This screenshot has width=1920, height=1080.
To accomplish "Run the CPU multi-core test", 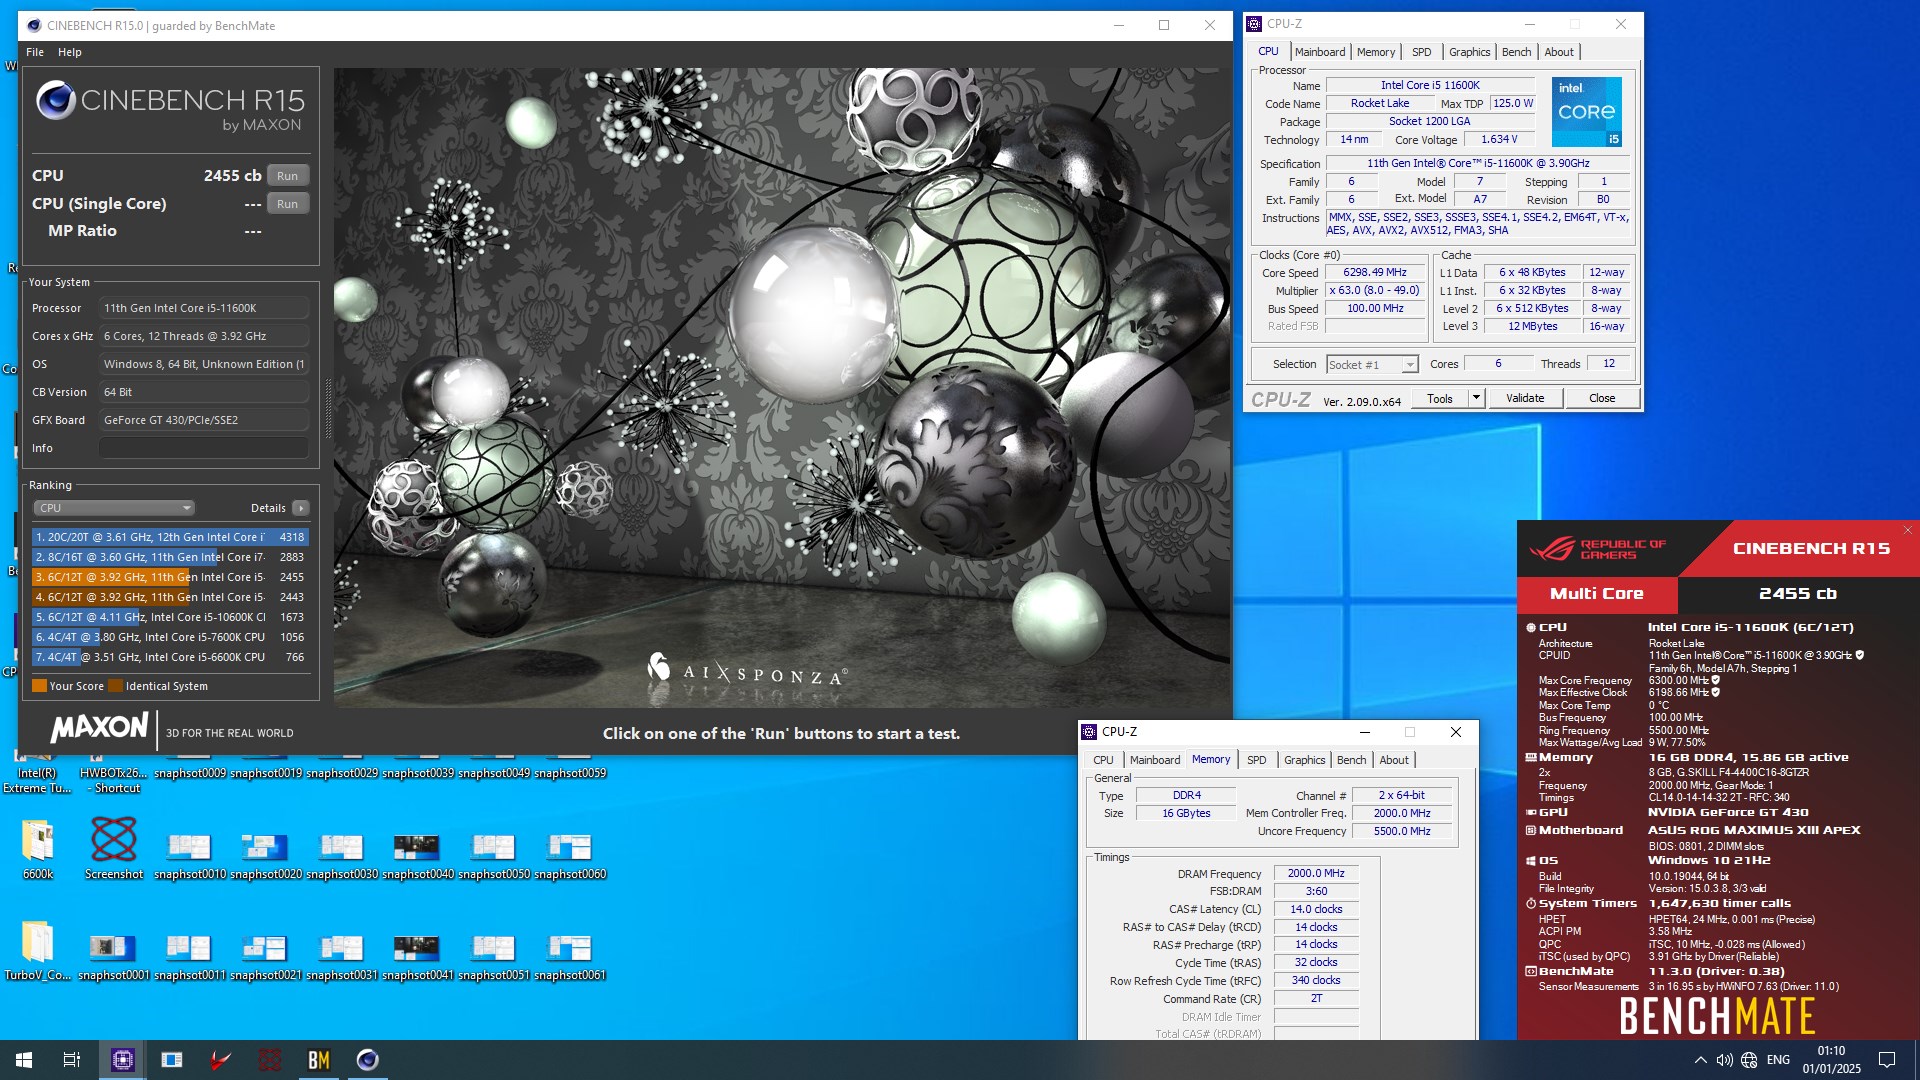I will point(287,176).
